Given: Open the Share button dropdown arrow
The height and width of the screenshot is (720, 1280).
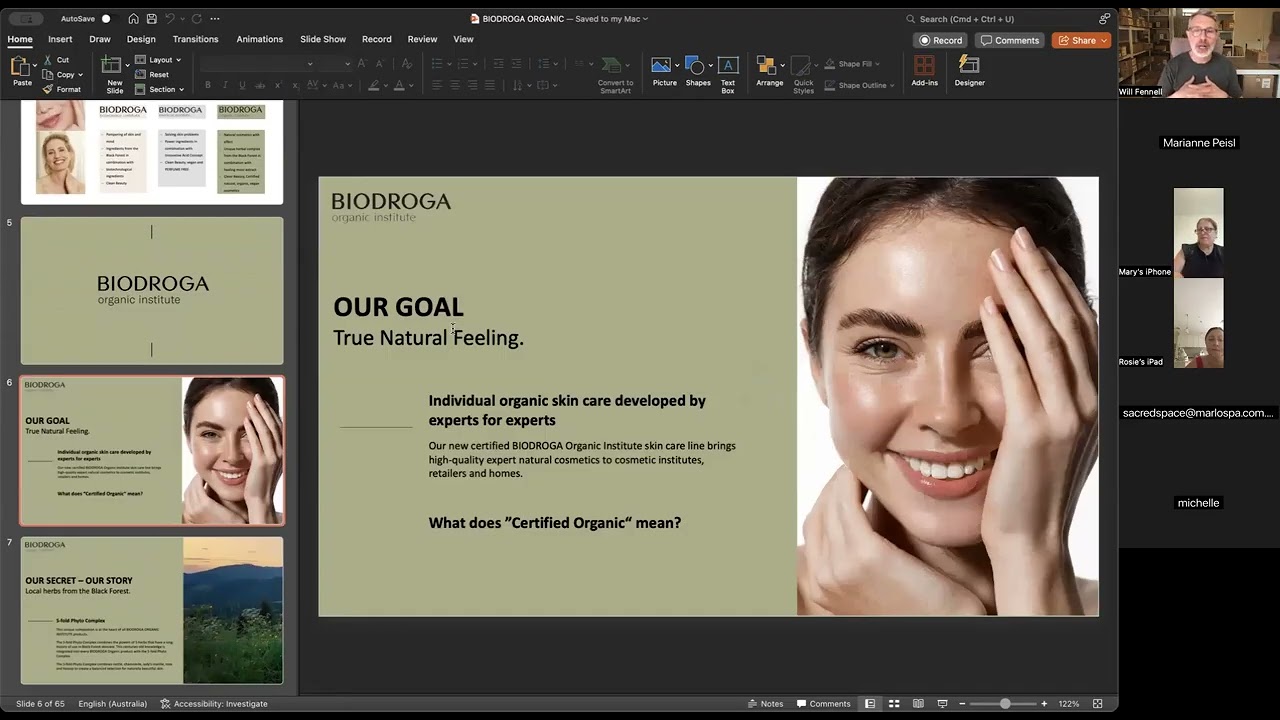Looking at the screenshot, I should (1104, 40).
